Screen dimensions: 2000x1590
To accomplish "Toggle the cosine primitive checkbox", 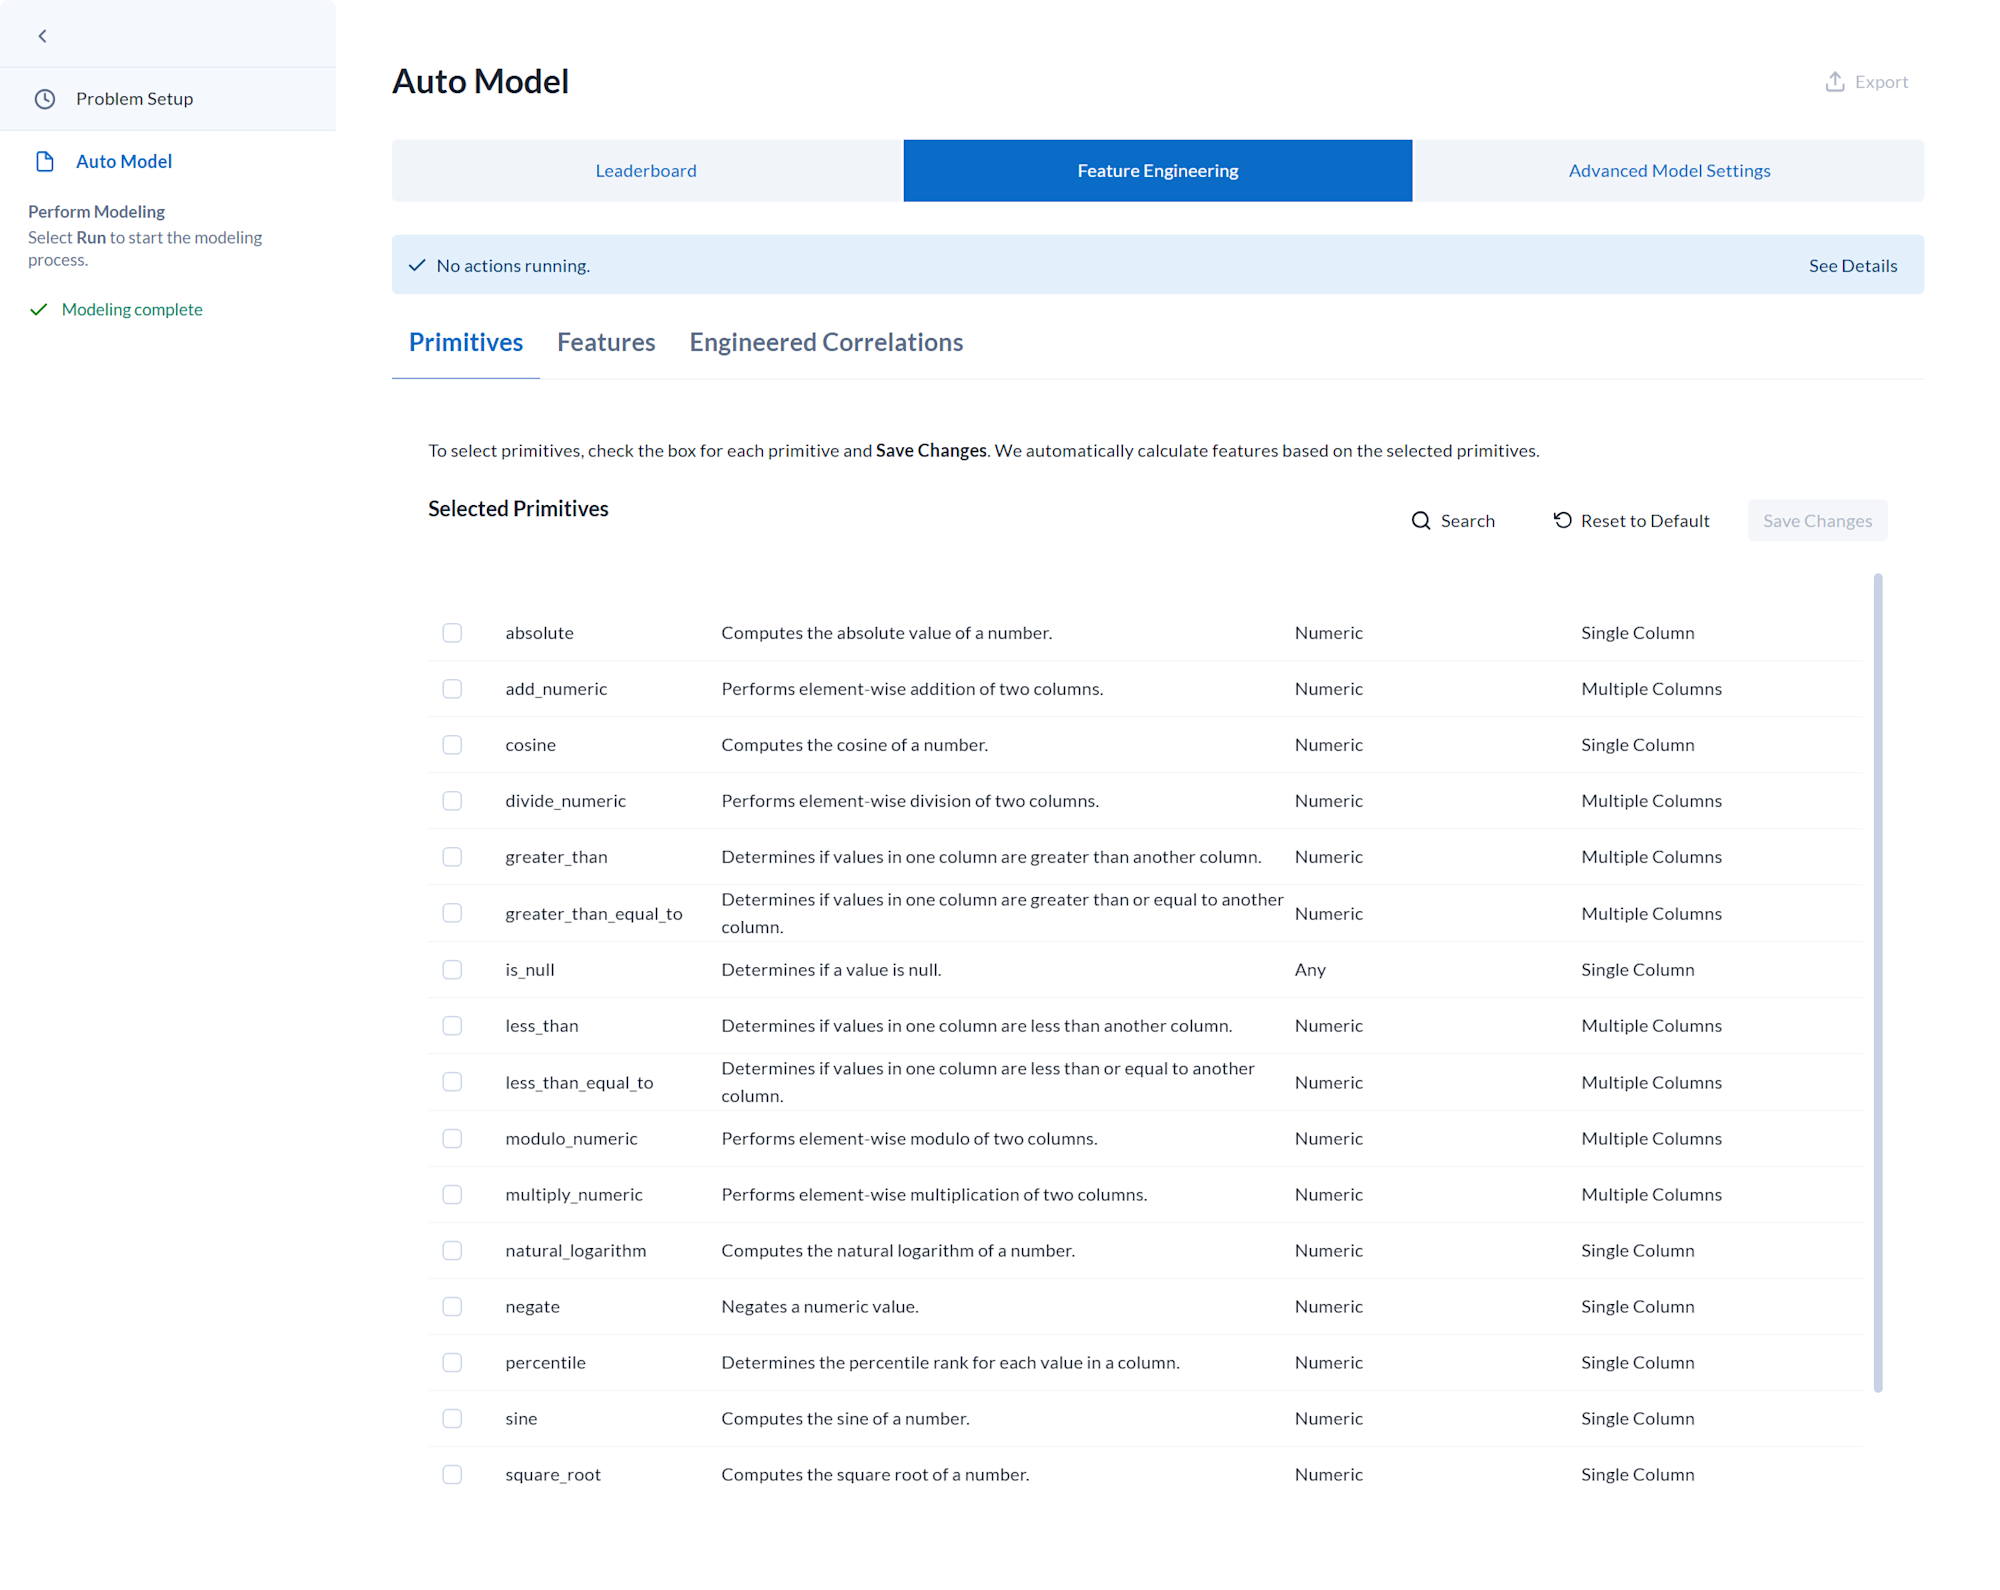I will (452, 745).
